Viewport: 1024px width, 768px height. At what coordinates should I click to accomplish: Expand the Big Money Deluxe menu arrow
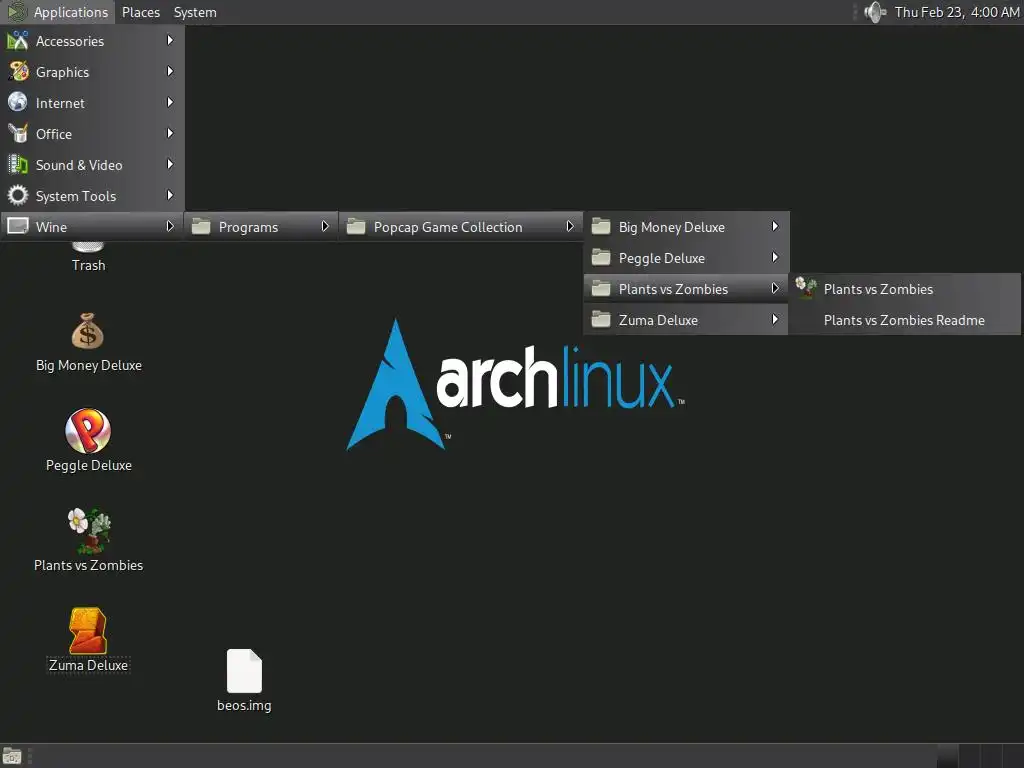pos(775,226)
